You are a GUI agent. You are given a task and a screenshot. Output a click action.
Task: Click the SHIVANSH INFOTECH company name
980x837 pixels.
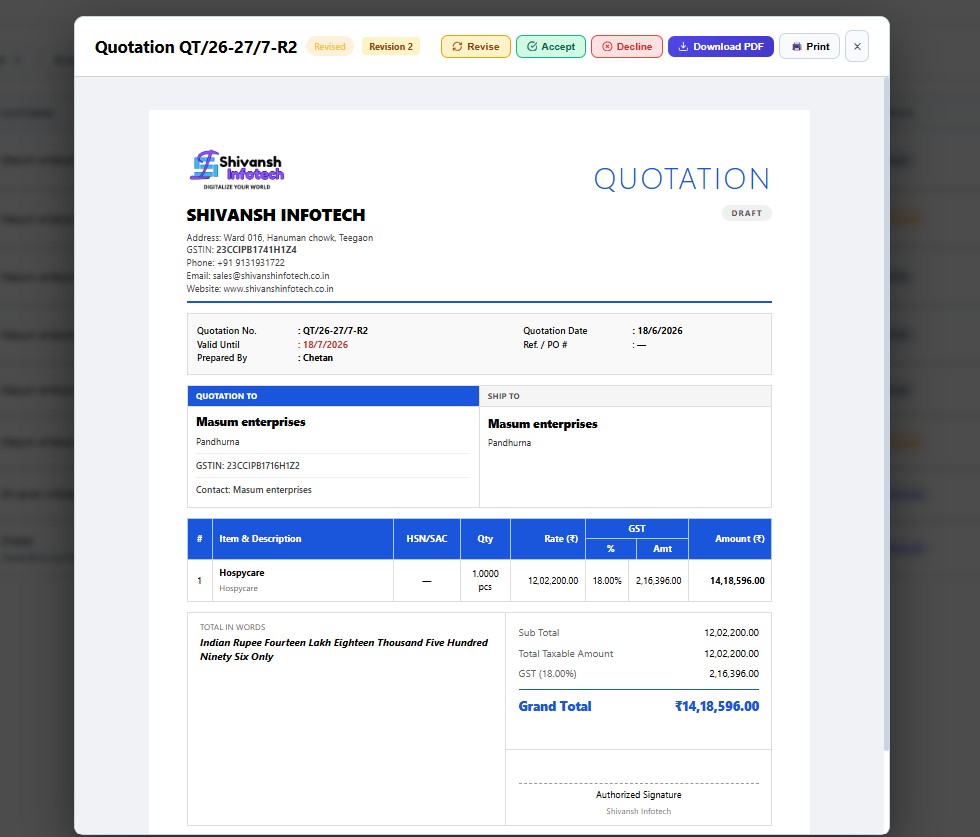[x=276, y=215]
